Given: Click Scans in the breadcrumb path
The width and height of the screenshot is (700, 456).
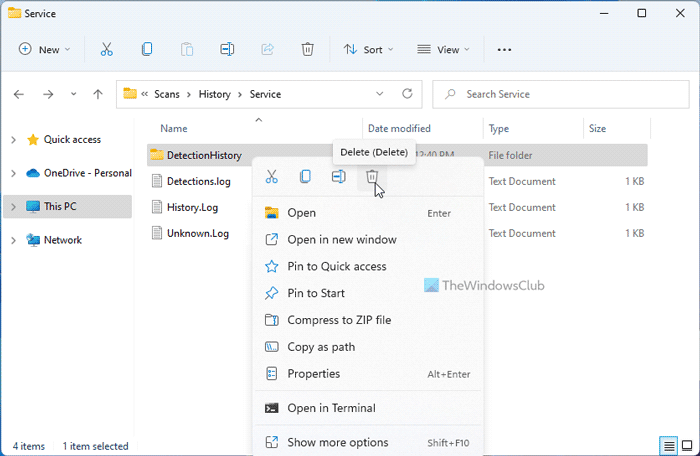Looking at the screenshot, I should click(167, 94).
